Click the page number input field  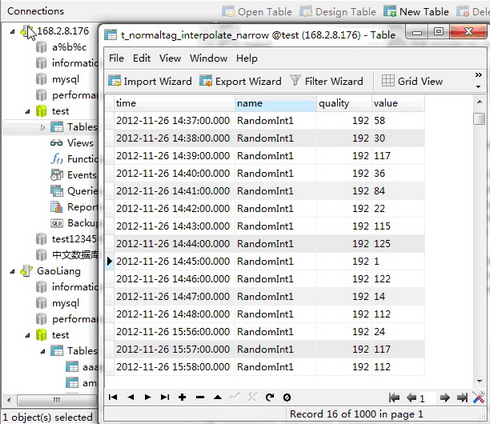pyautogui.click(x=426, y=398)
